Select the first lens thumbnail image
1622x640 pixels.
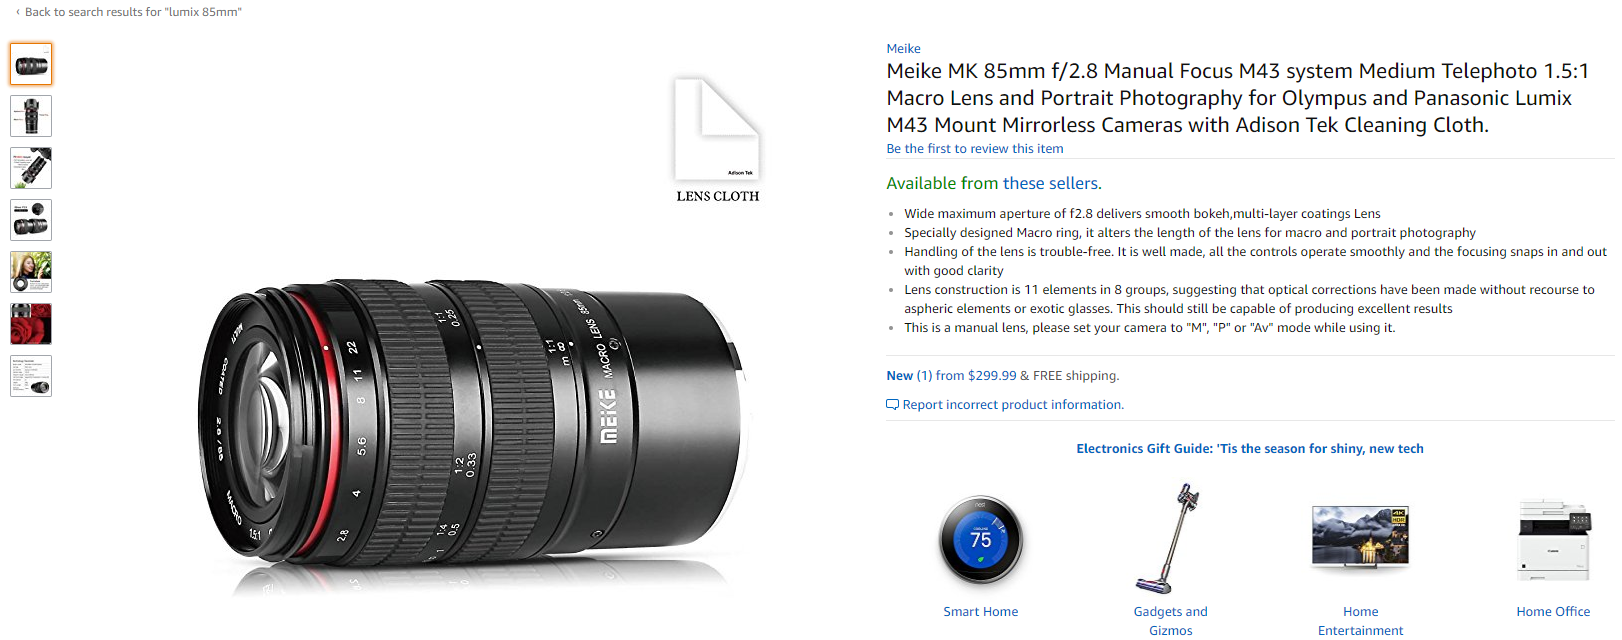pyautogui.click(x=31, y=64)
